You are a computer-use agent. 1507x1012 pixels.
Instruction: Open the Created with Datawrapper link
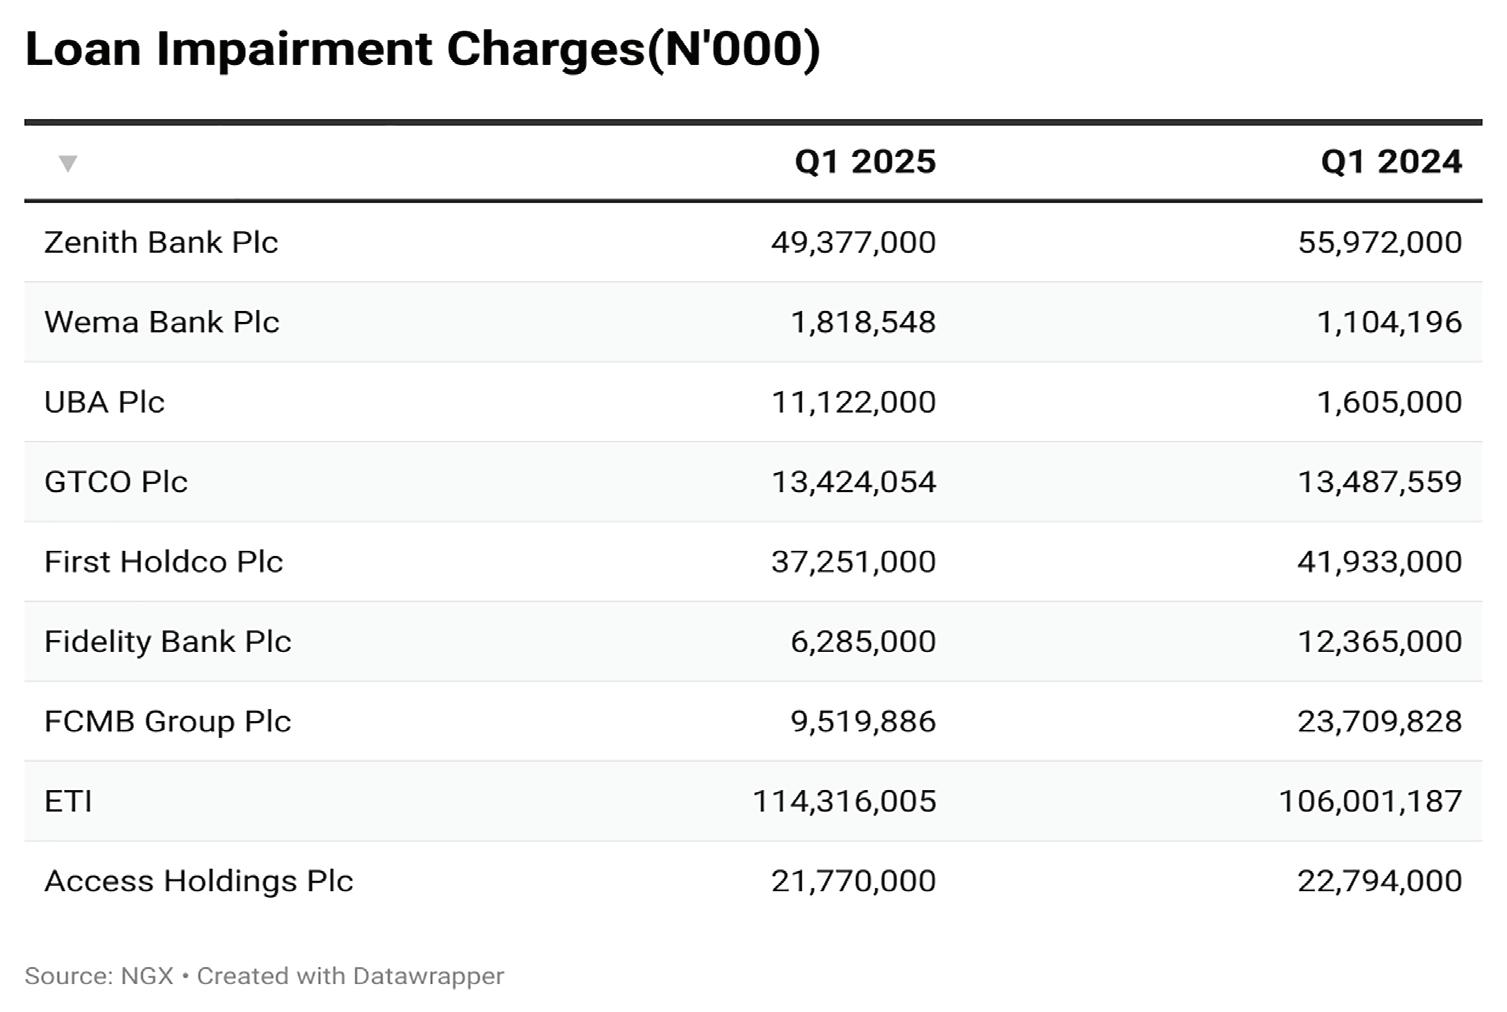click(x=350, y=976)
